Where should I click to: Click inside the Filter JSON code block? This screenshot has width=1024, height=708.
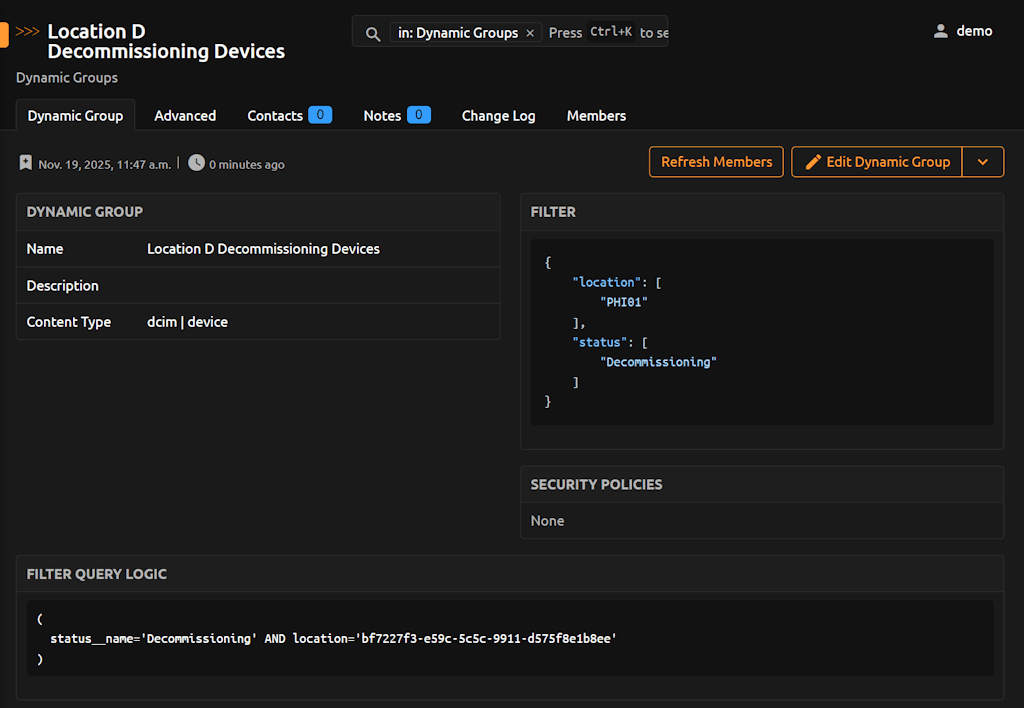(761, 332)
